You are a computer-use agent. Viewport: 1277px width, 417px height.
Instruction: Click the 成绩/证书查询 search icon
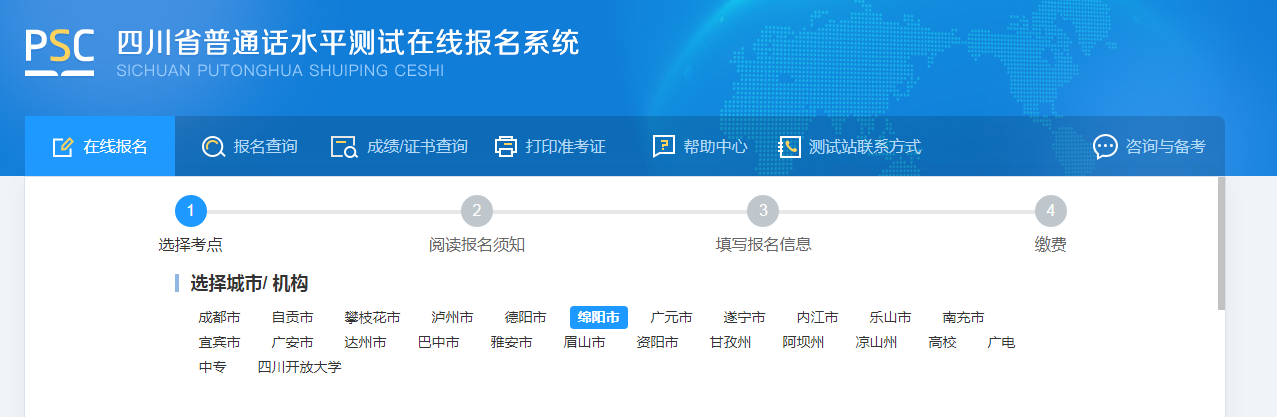point(344,147)
